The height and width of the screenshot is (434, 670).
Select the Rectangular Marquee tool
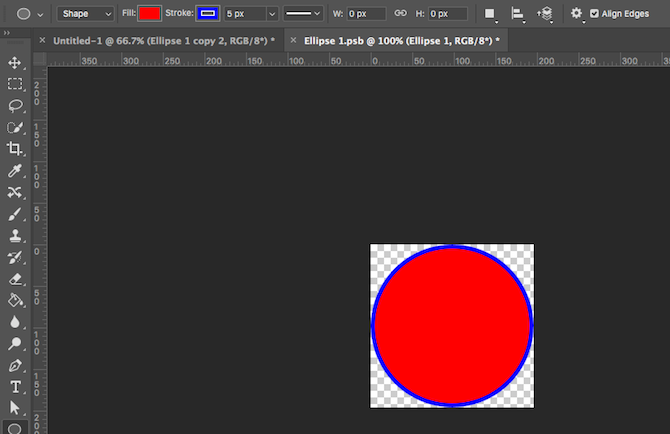point(15,84)
